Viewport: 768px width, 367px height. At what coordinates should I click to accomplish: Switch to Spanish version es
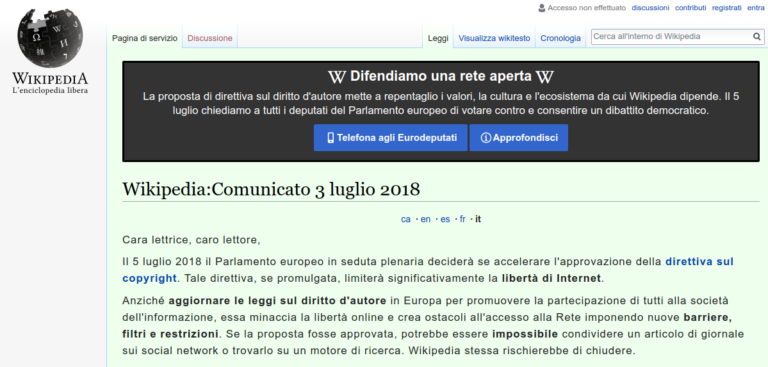(445, 219)
